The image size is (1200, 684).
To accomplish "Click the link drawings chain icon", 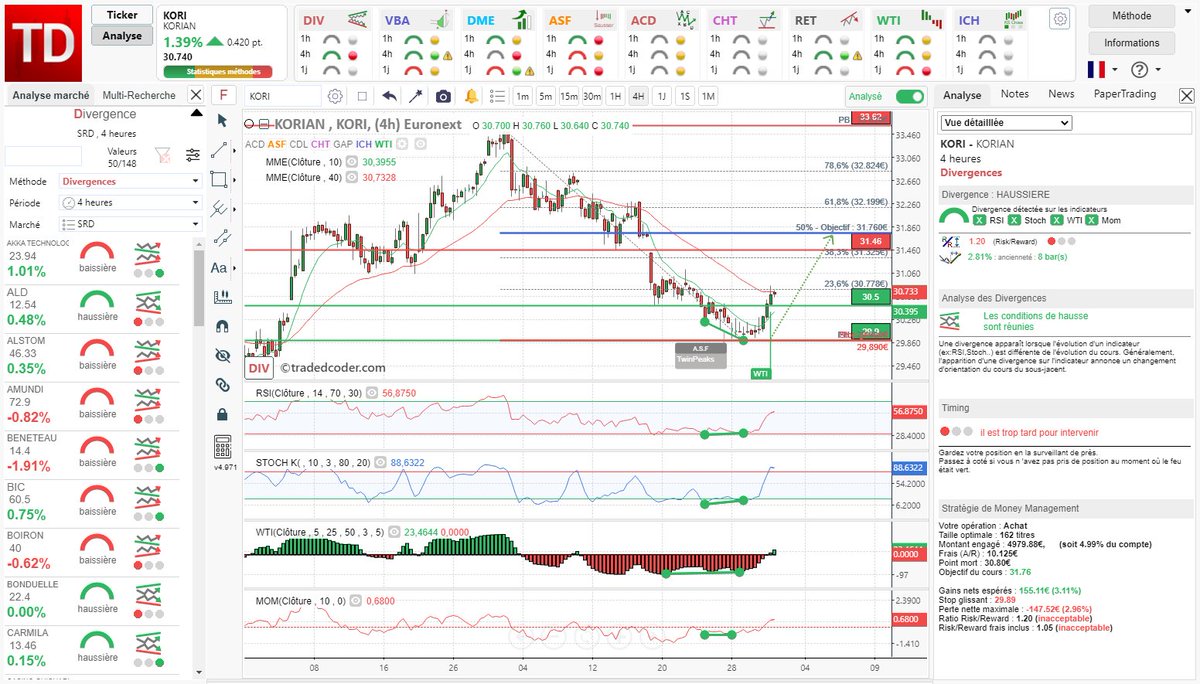I will point(222,384).
